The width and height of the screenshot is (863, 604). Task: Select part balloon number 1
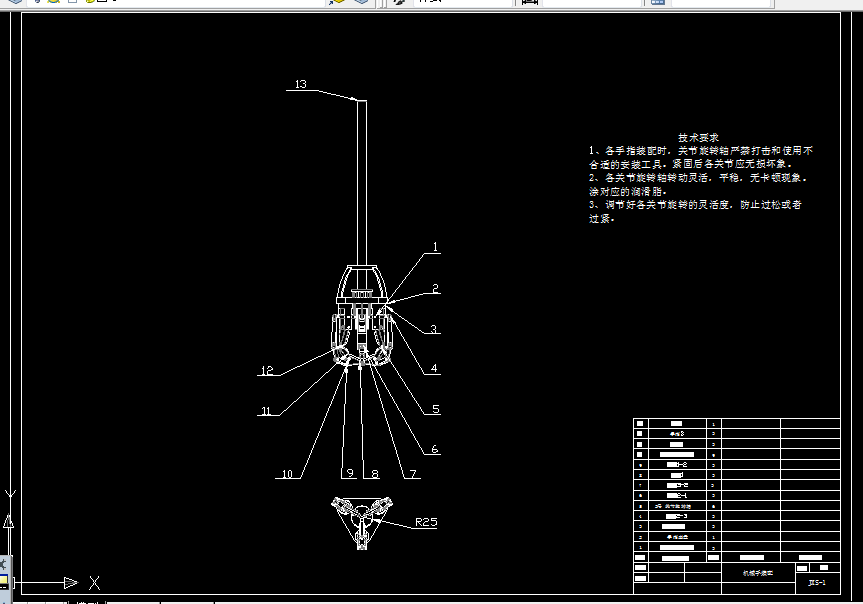tap(435, 247)
